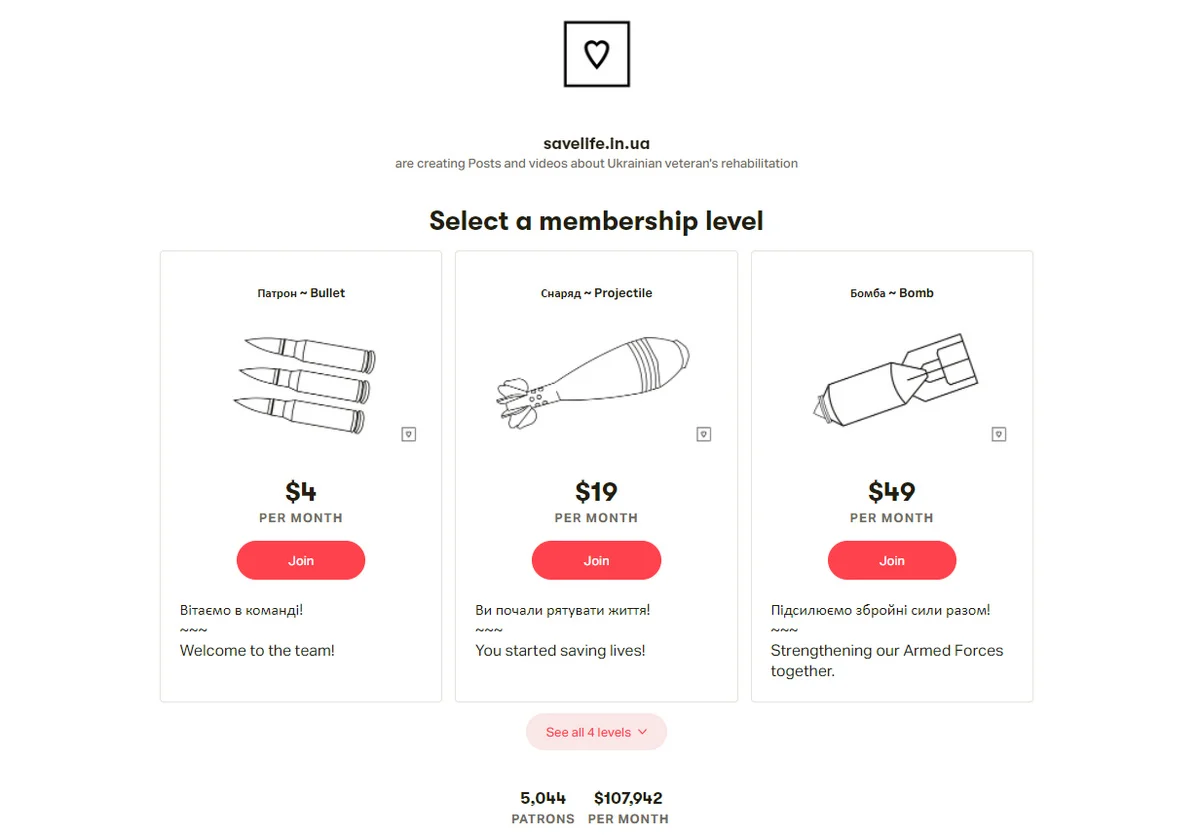The height and width of the screenshot is (835, 1200).
Task: Click the chevron beside See all 4 levels
Action: point(642,732)
